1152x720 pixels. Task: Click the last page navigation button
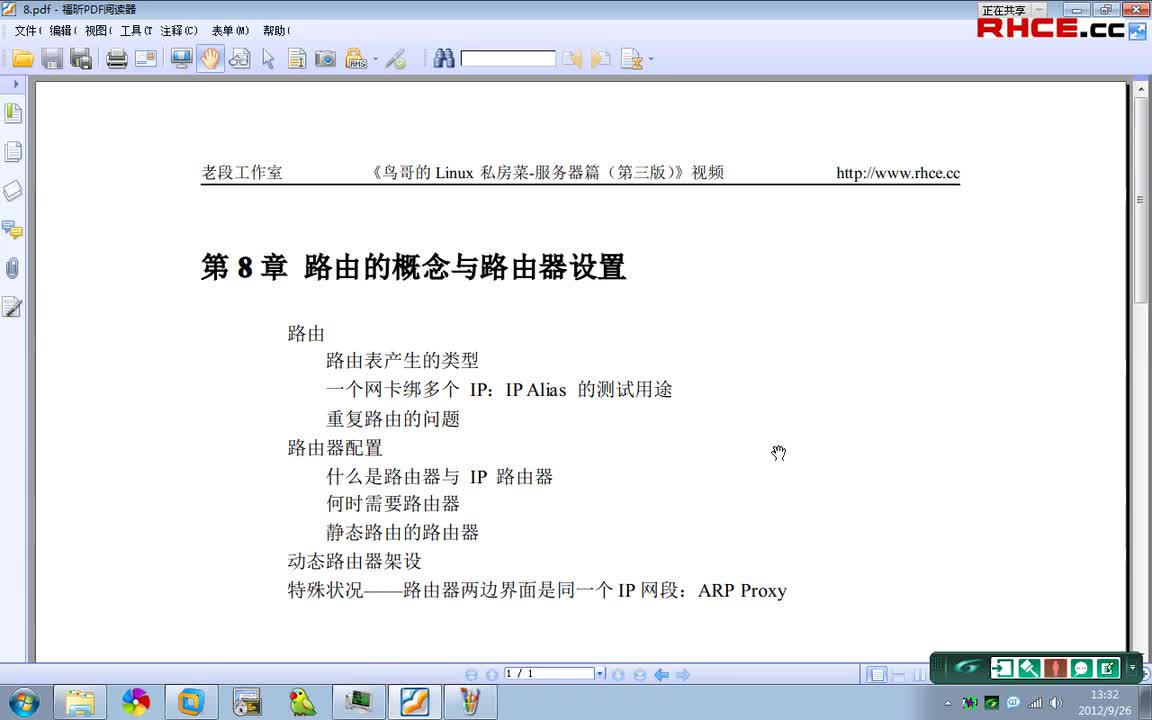639,674
